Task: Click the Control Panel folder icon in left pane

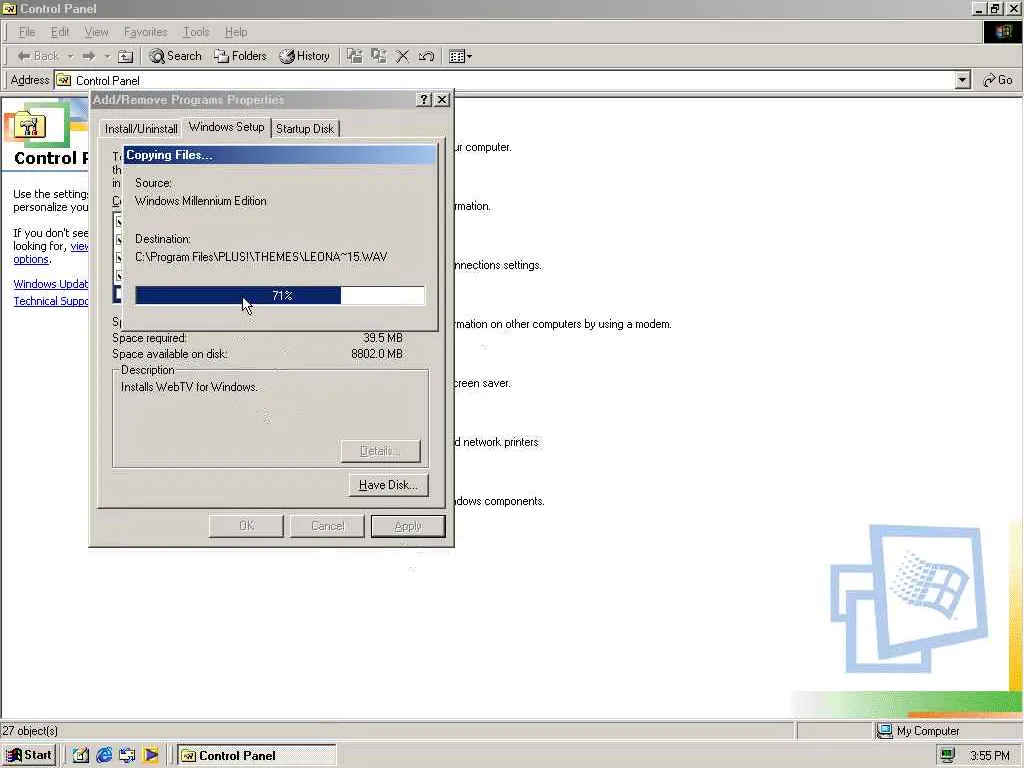Action: (29, 124)
